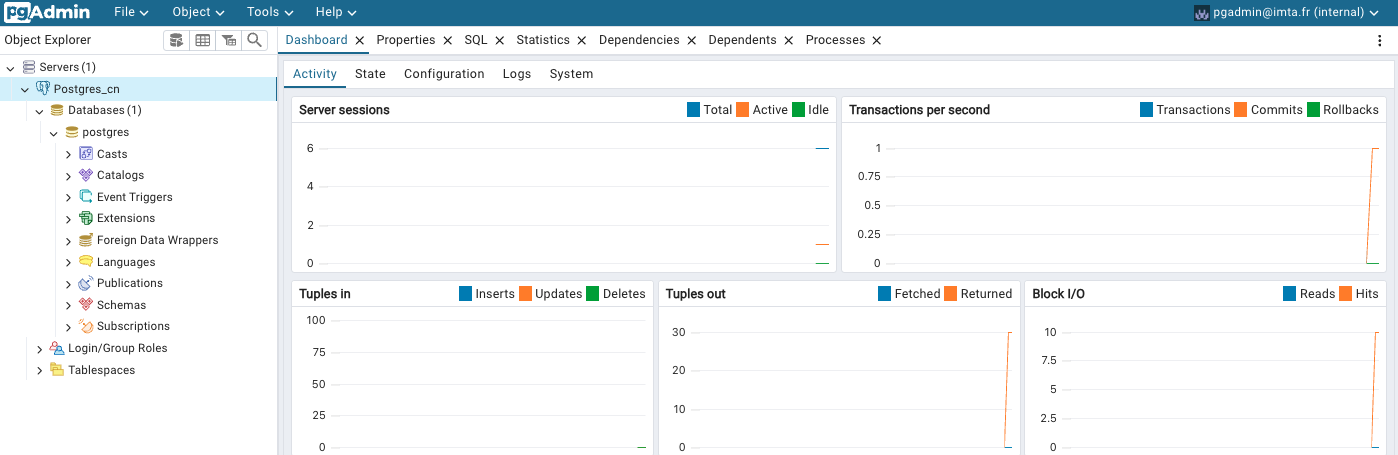Click the Databases node icon

pyautogui.click(x=57, y=110)
